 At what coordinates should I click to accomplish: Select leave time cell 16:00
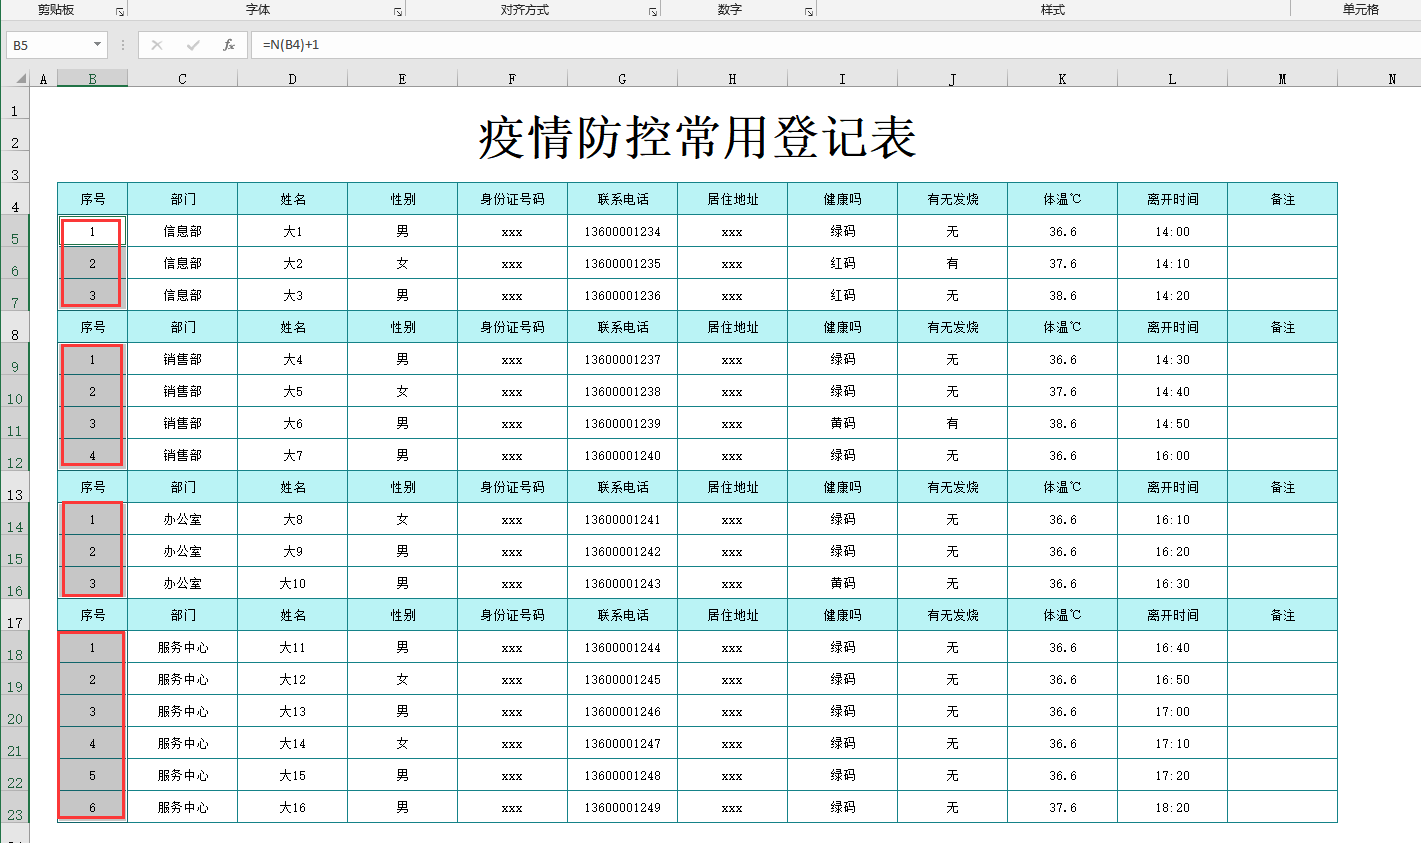1172,455
